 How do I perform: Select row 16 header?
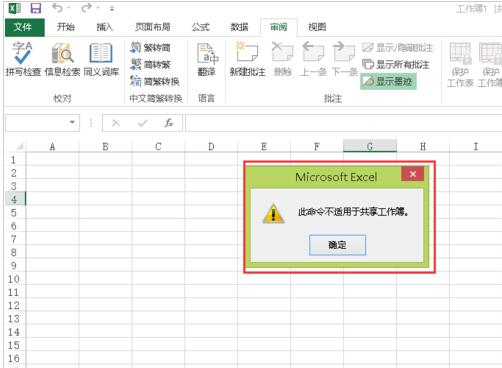pos(14,358)
